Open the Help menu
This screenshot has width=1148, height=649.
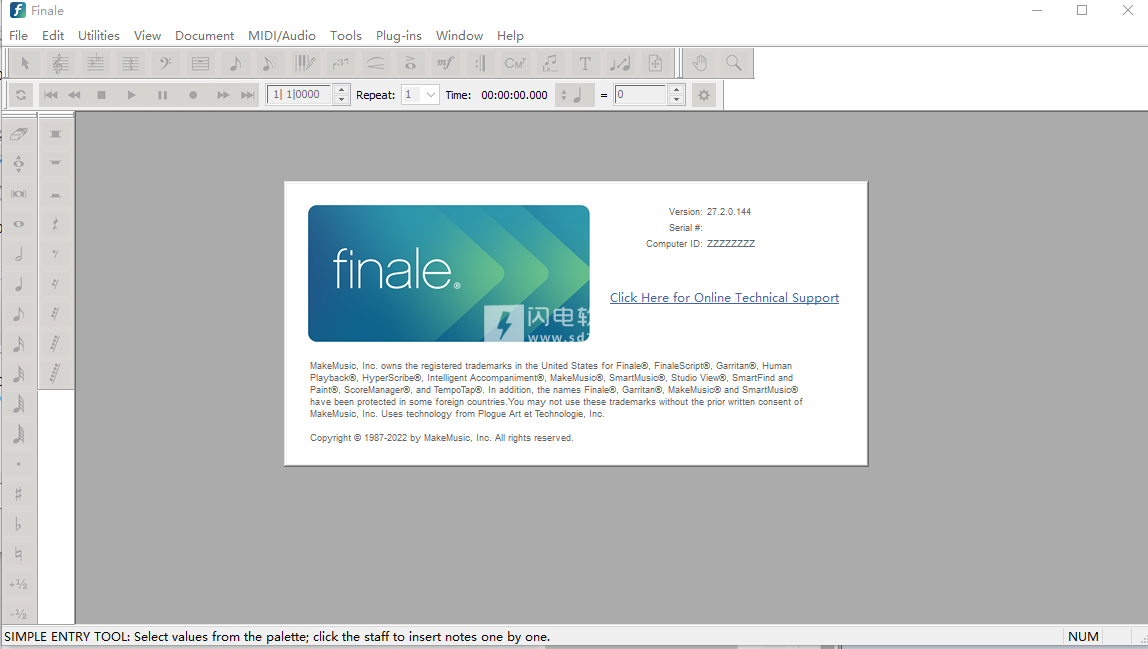point(510,35)
